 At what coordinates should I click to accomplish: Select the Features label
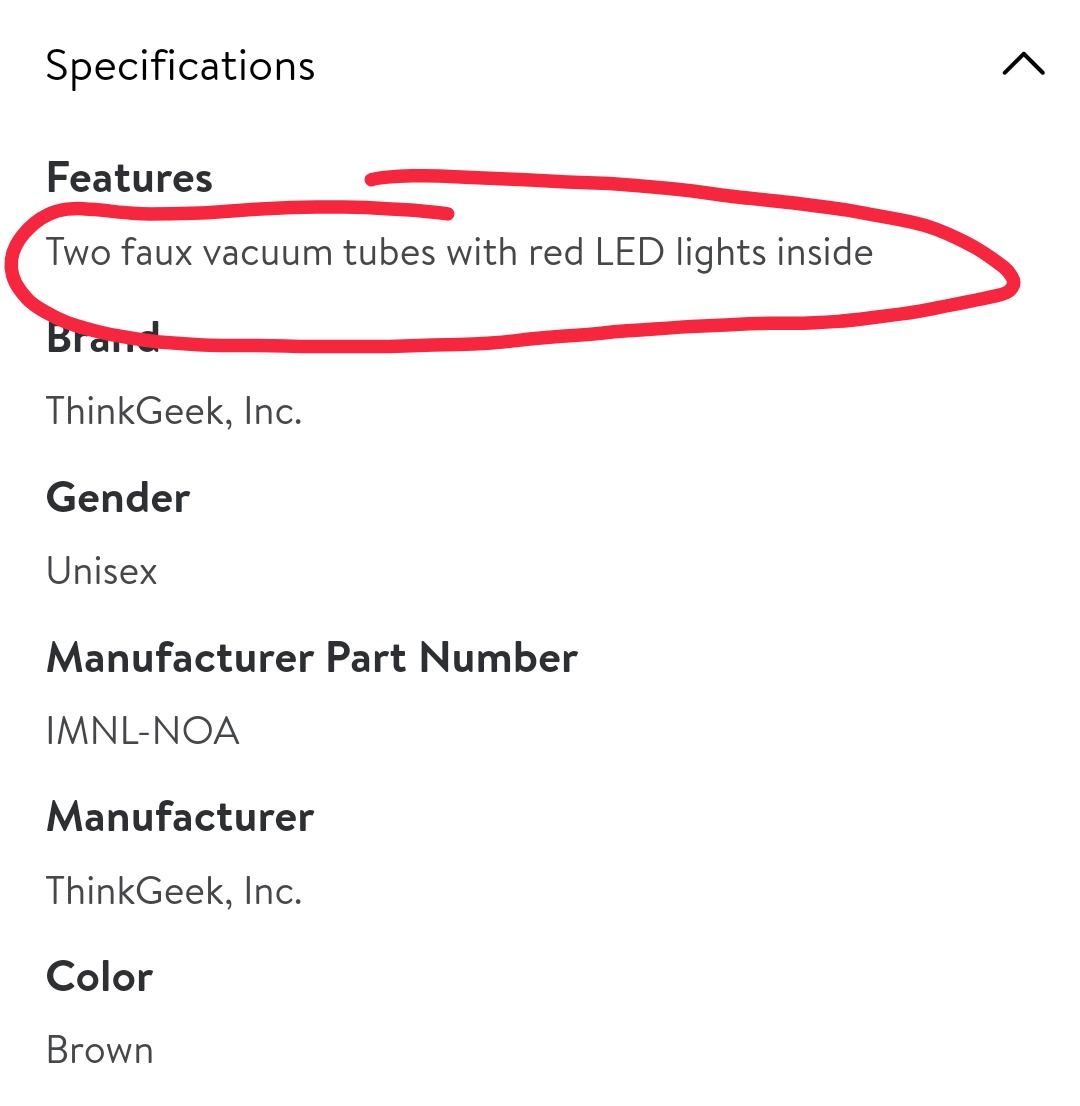pyautogui.click(x=129, y=177)
